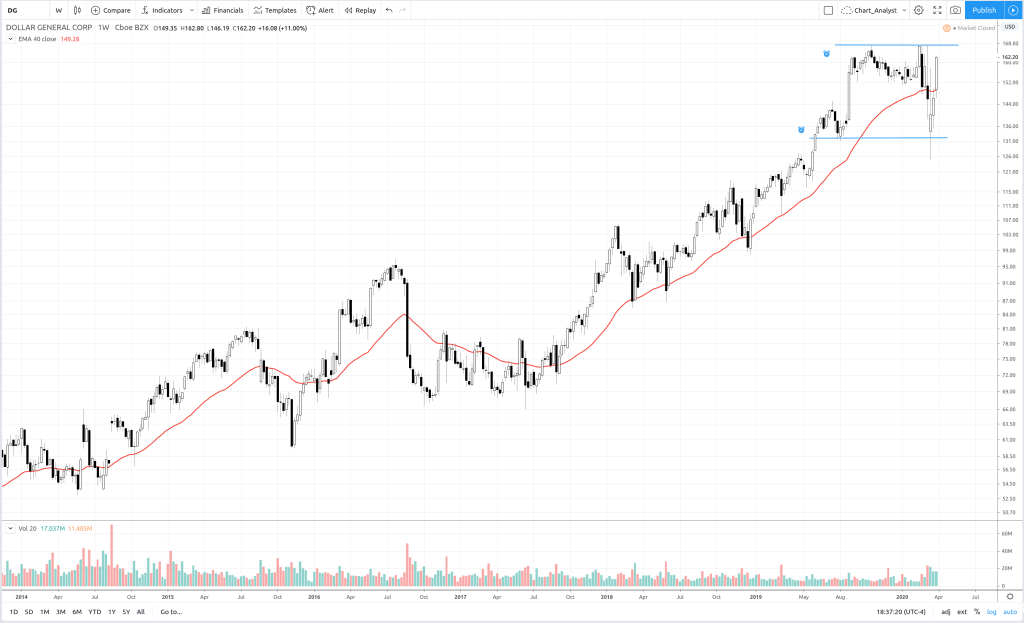Collapse the EMA indicator legend
This screenshot has width=1024, height=623.
coord(9,39)
